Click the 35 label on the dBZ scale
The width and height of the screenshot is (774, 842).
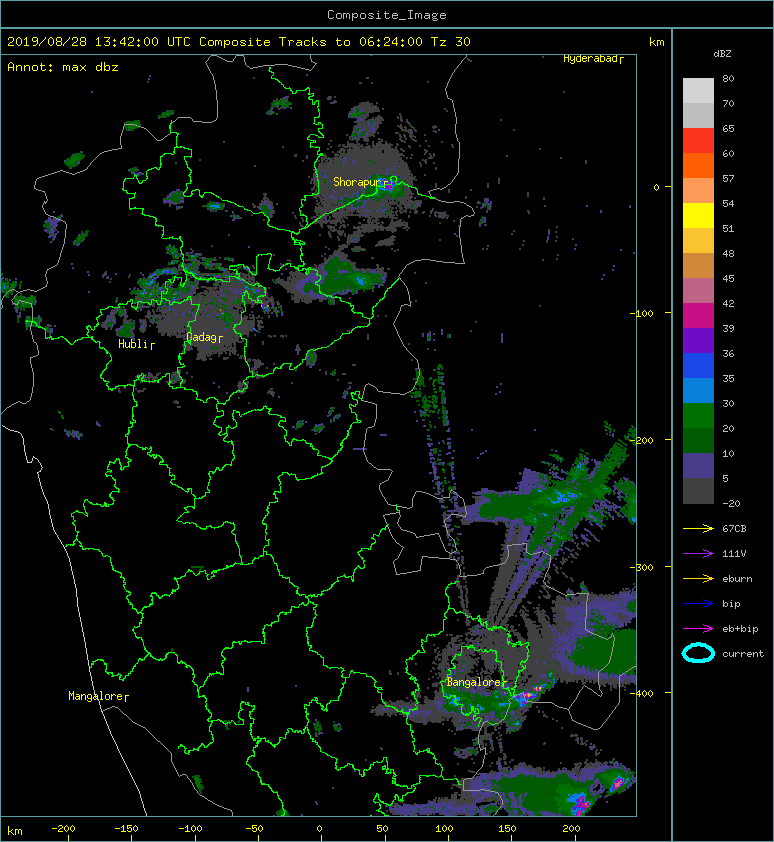(728, 378)
